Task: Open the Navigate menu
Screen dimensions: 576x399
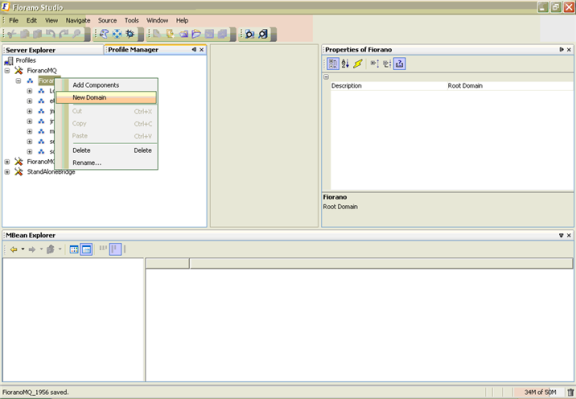Action: point(78,21)
